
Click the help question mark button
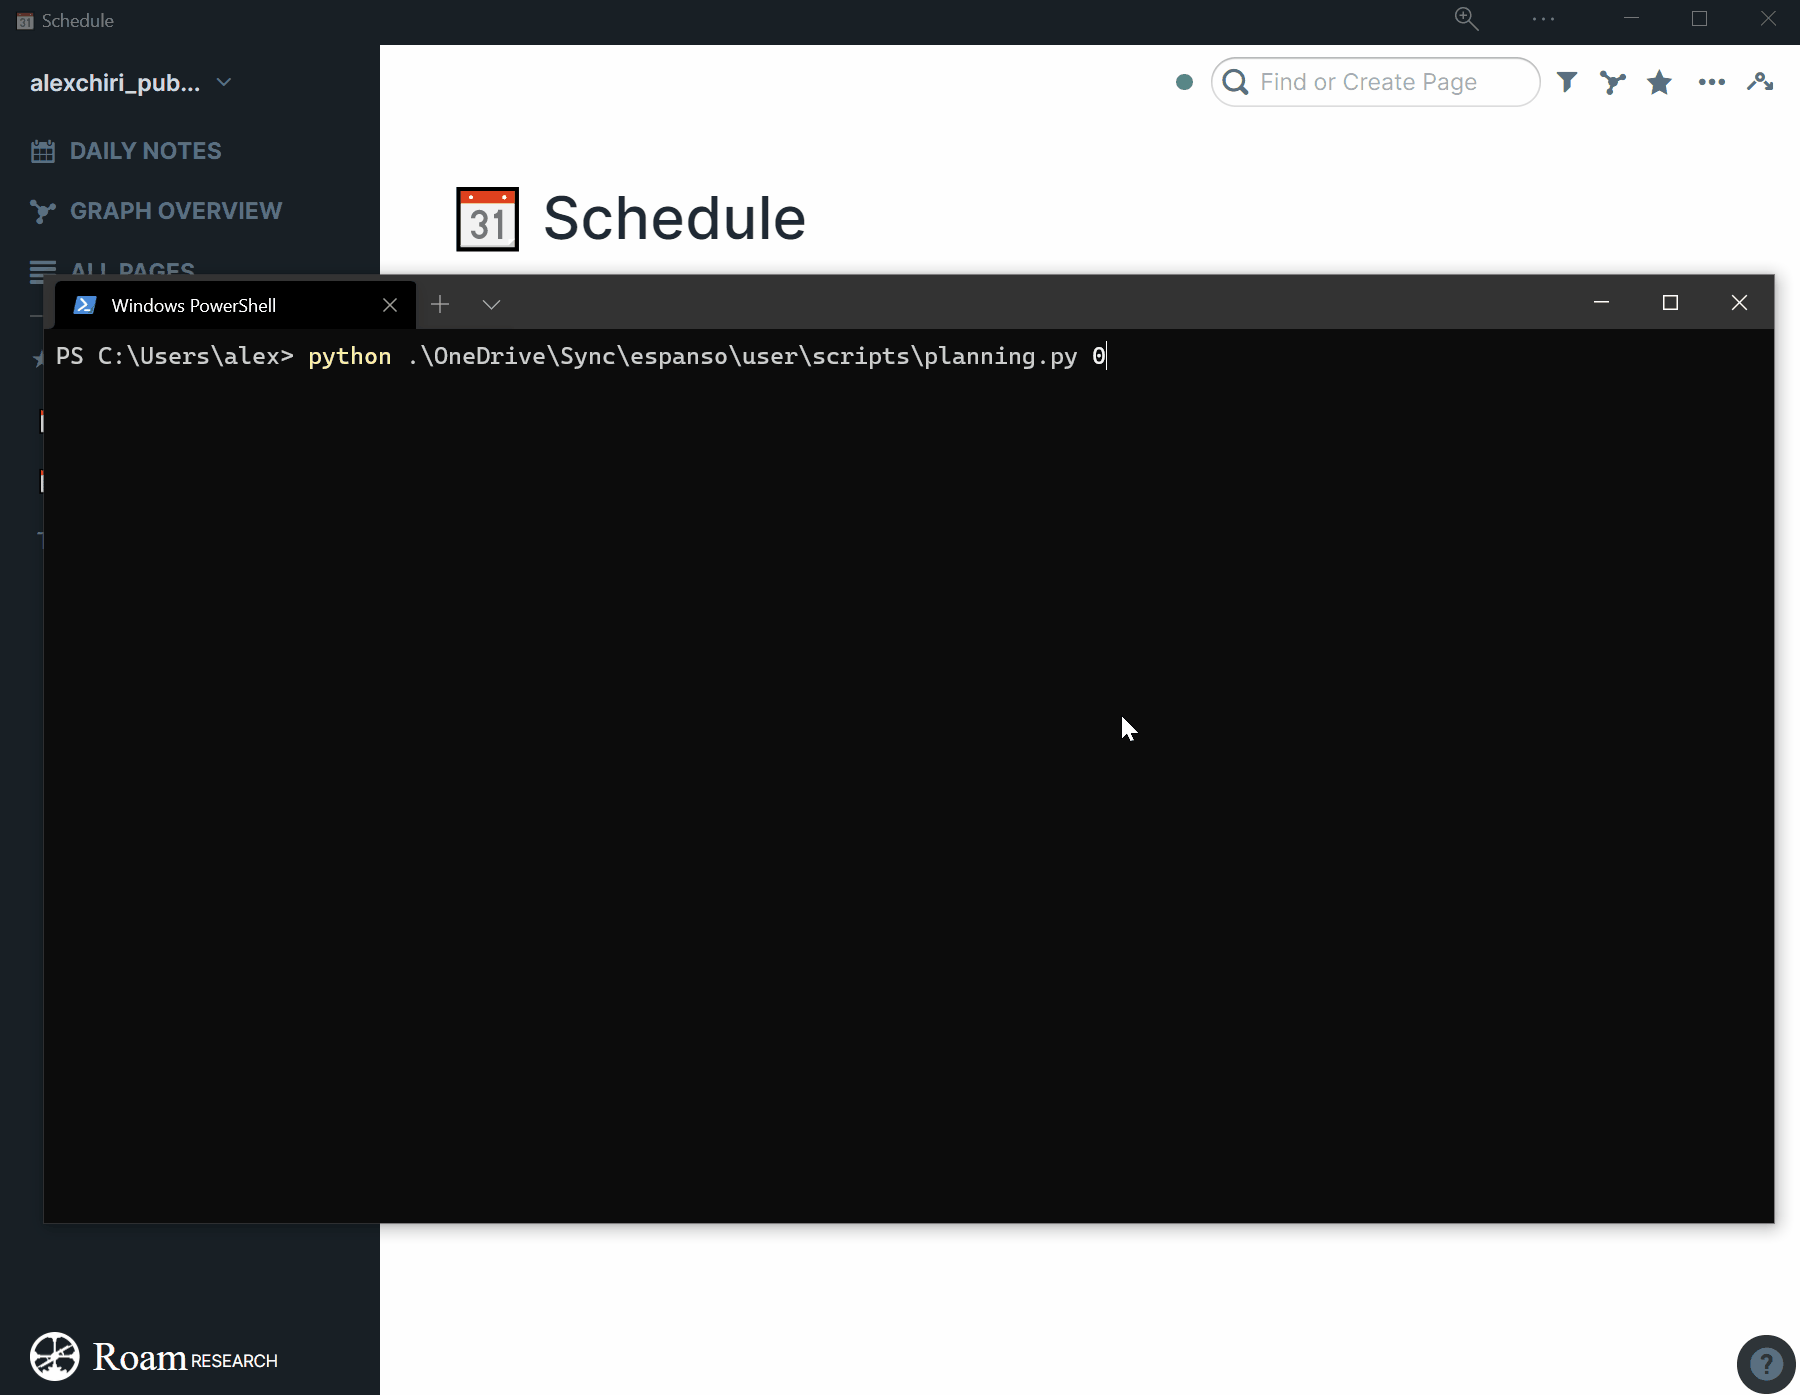[x=1766, y=1364]
